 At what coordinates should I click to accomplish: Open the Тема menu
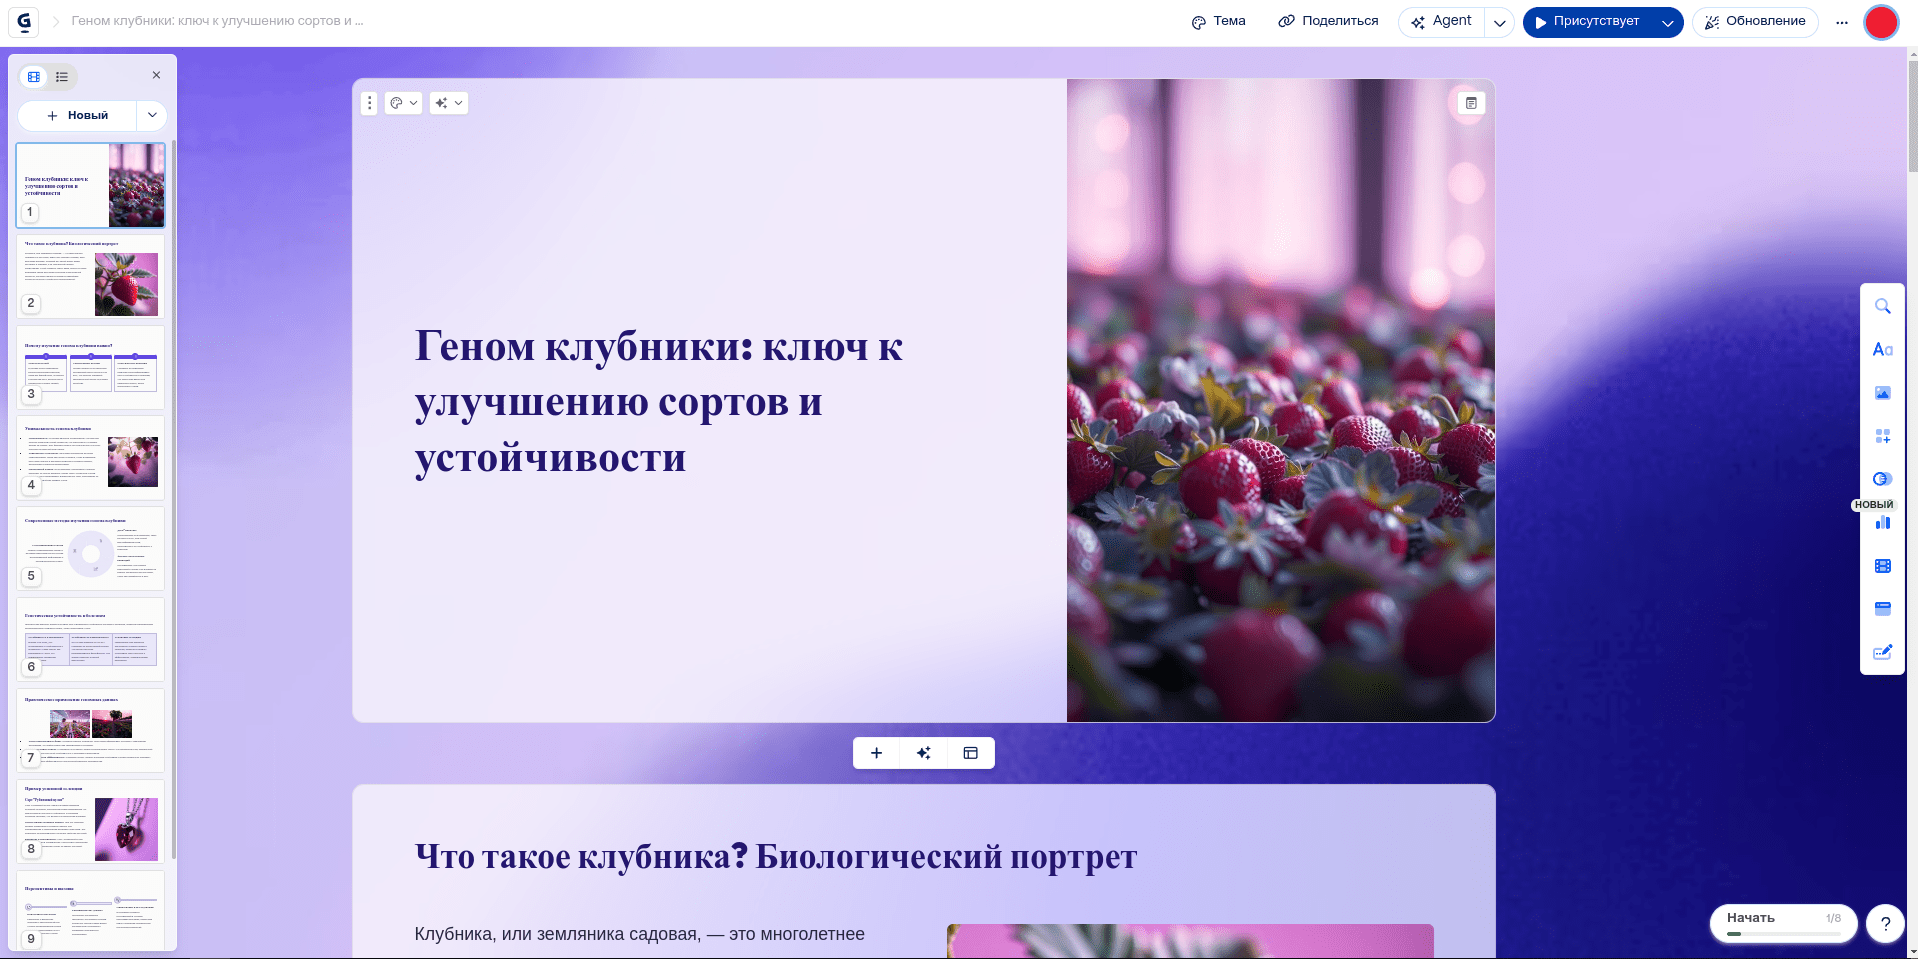1218,21
